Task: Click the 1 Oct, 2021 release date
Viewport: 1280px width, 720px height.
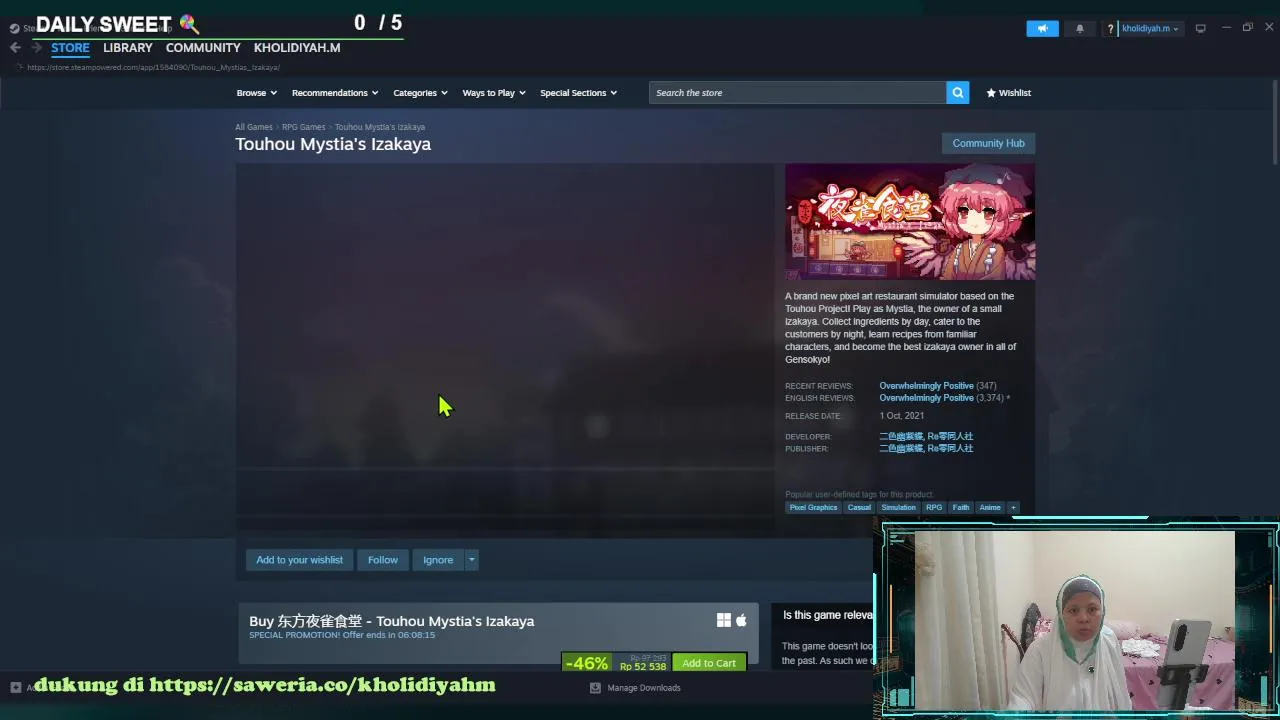Action: pos(902,416)
